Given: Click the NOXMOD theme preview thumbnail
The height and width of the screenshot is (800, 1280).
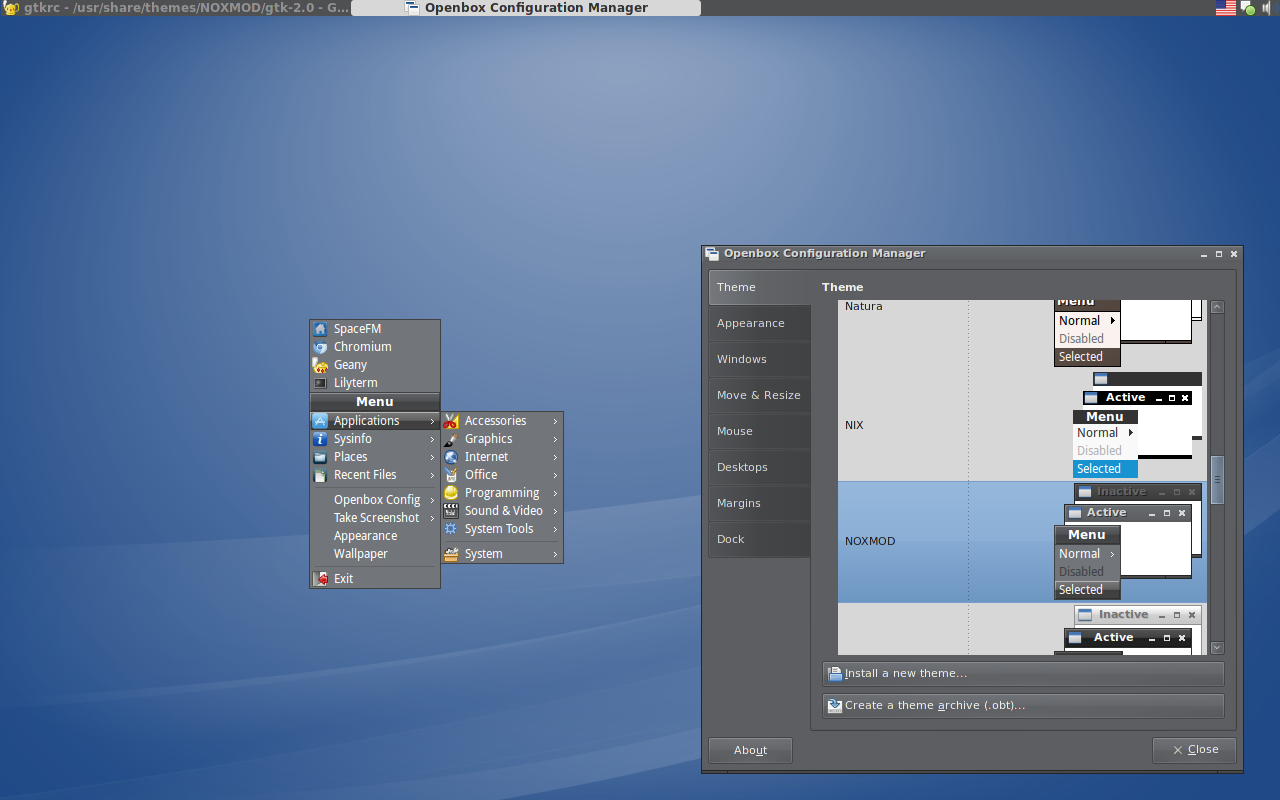Looking at the screenshot, I should pyautogui.click(x=1128, y=542).
